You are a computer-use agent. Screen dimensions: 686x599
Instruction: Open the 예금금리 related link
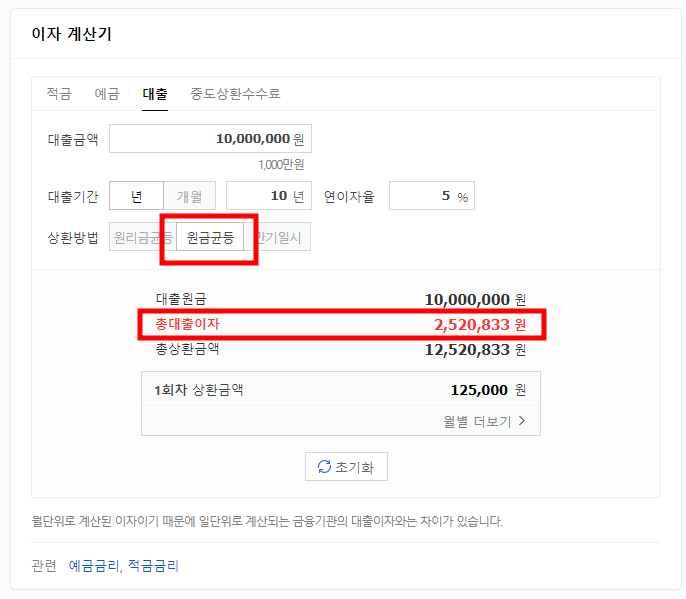[x=94, y=566]
